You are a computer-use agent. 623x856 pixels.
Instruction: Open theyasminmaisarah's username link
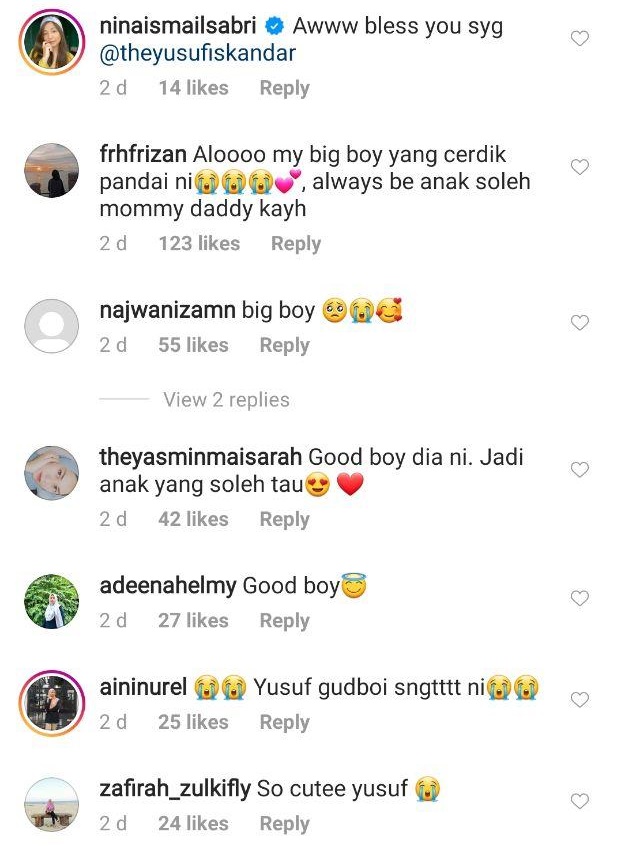click(x=200, y=457)
